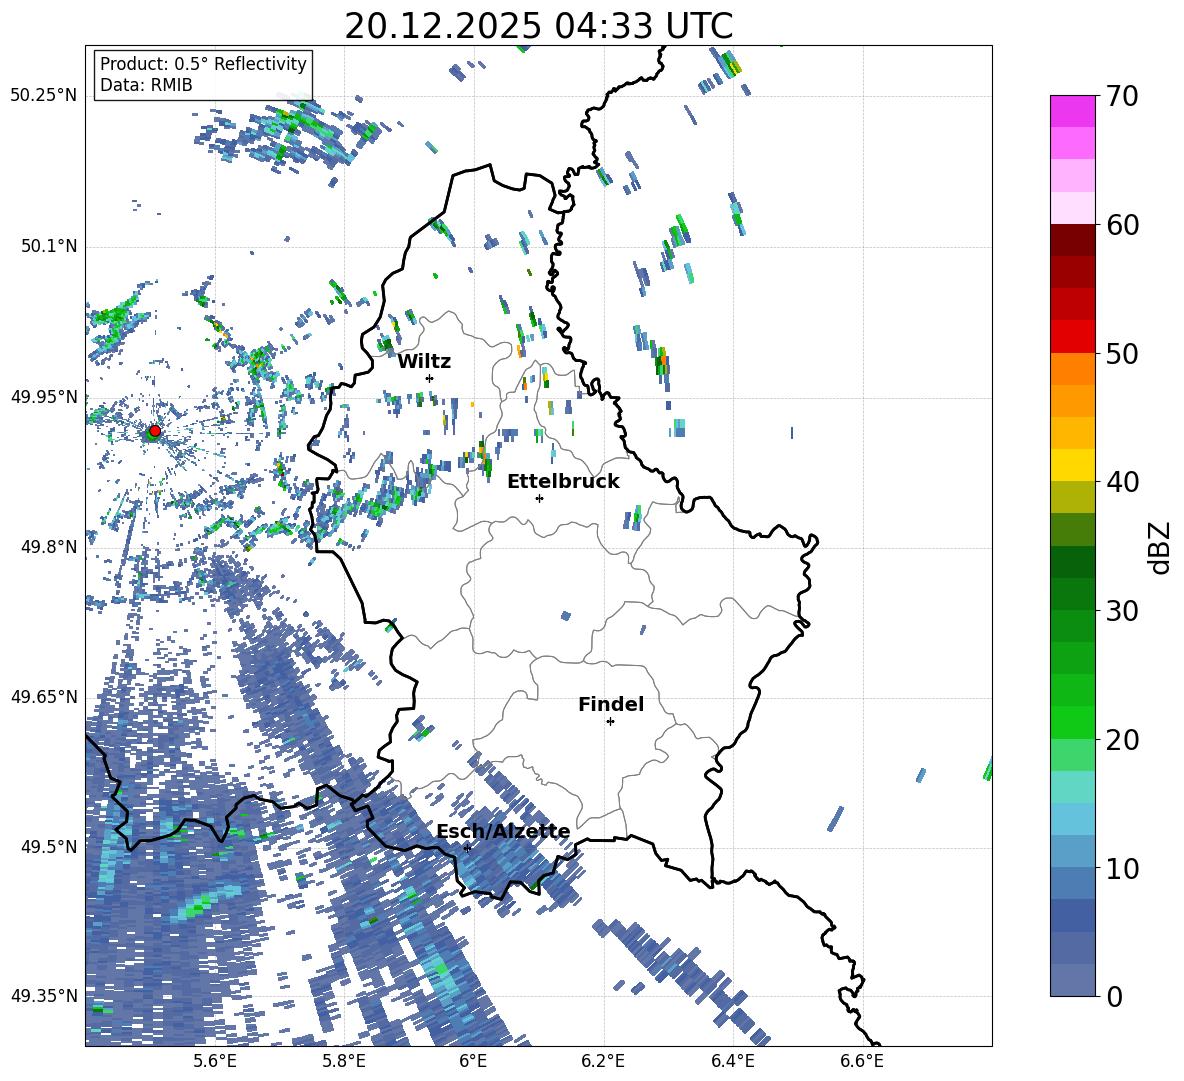This screenshot has width=1184, height=1081.
Task: Click the Ettelbruck city label
Action: [563, 482]
